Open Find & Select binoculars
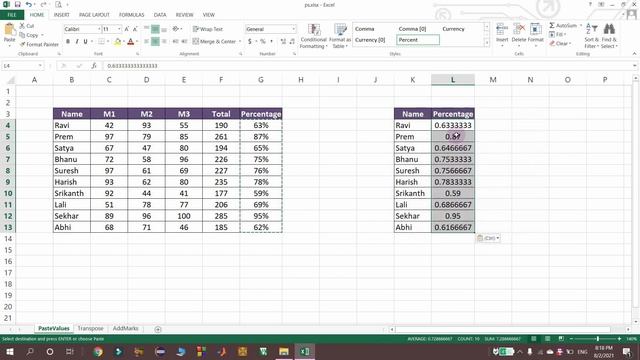 (609, 29)
